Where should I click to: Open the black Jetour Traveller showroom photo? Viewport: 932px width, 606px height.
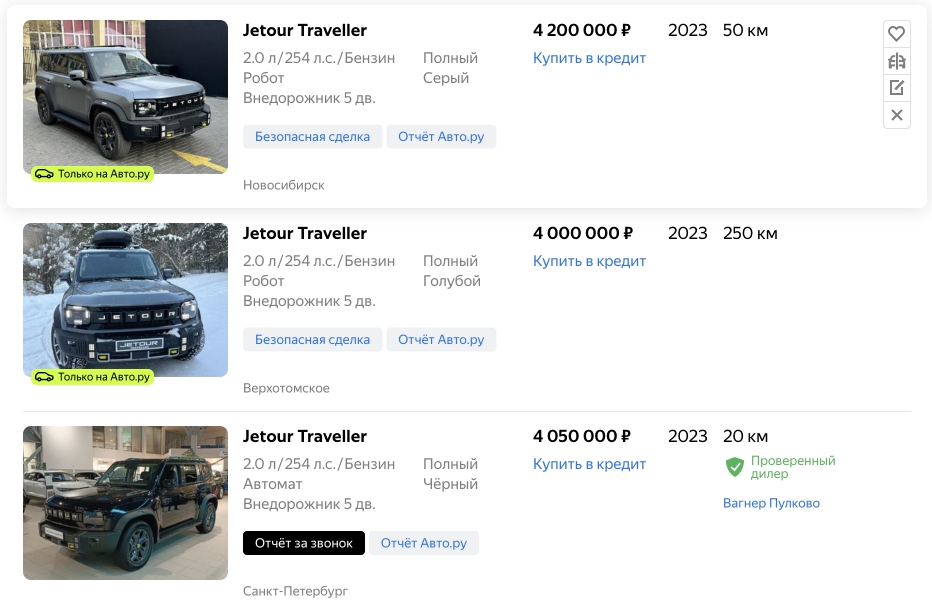pyautogui.click(x=125, y=502)
